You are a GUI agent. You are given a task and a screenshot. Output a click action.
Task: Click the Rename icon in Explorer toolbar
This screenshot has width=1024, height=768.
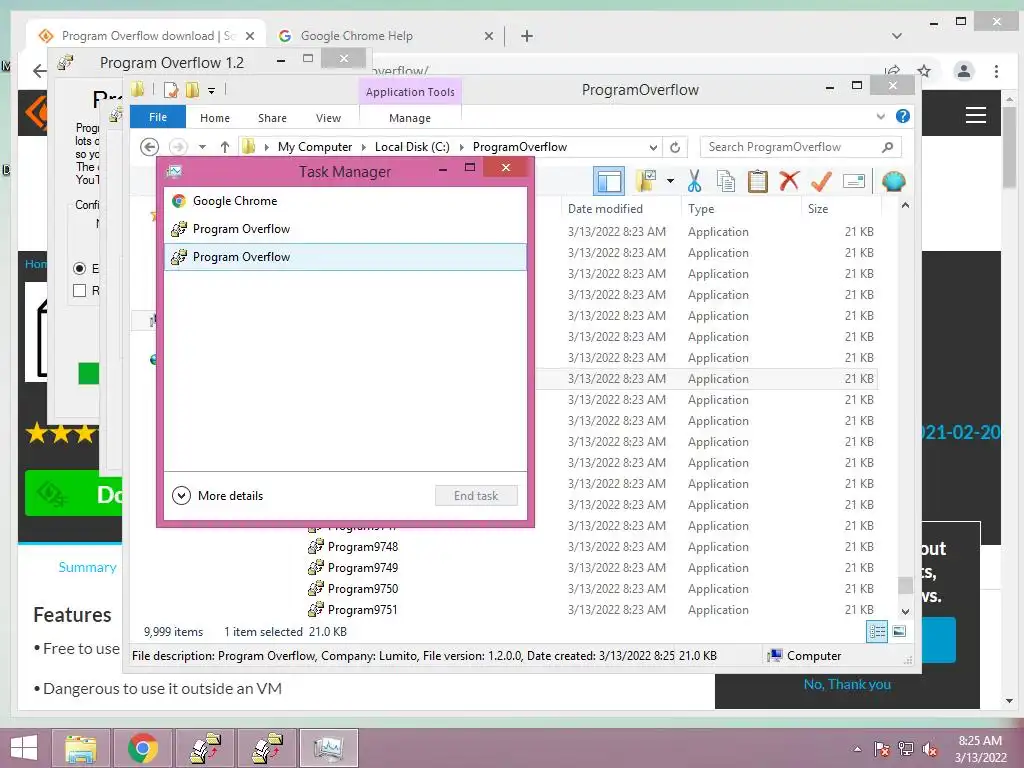[854, 181]
